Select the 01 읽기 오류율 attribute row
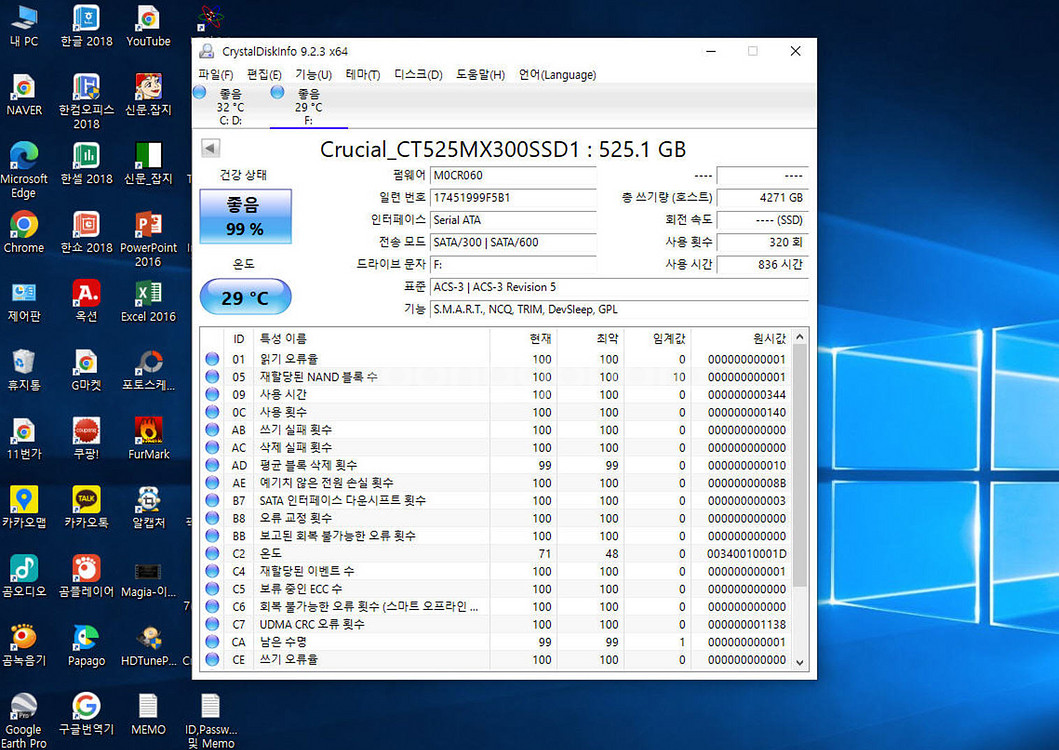The image size is (1059, 750). (496, 359)
